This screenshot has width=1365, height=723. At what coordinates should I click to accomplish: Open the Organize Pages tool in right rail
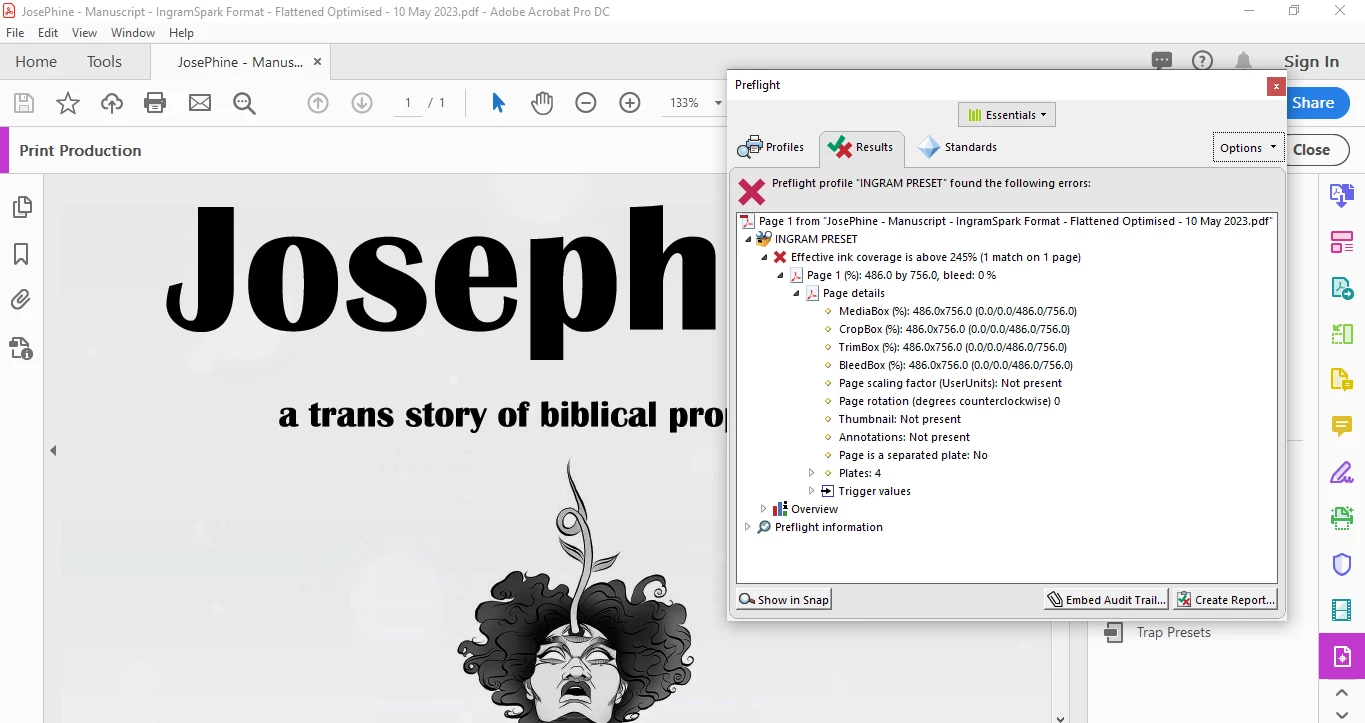[1341, 241]
